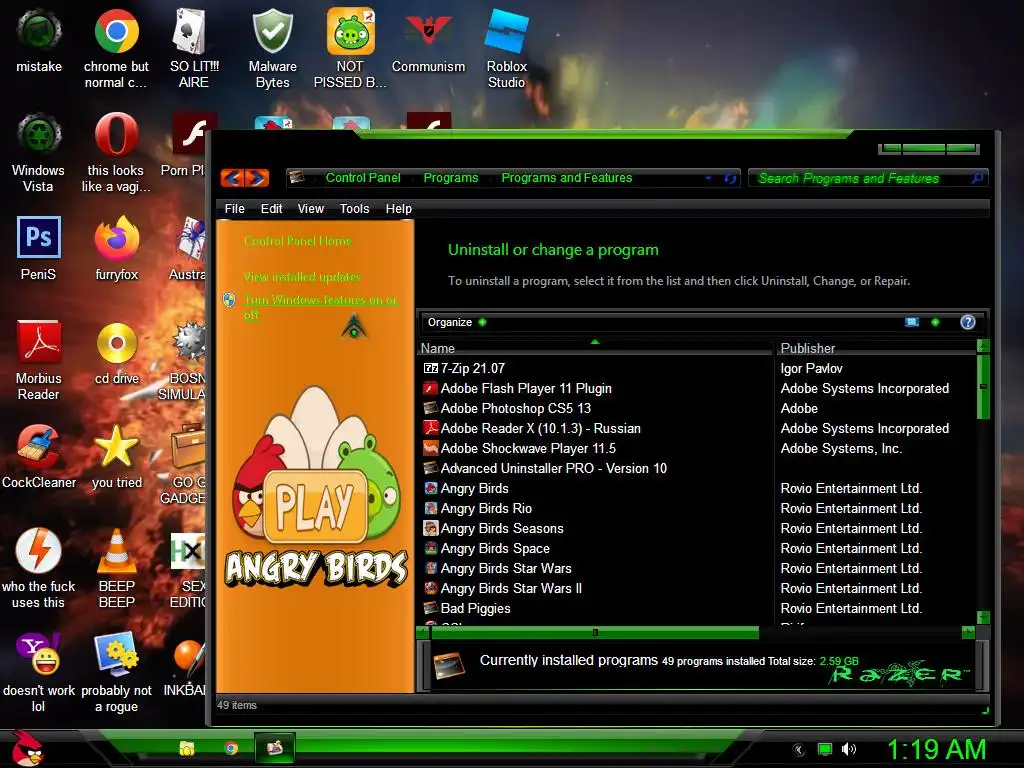The height and width of the screenshot is (768, 1024).
Task: Click the help question mark button
Action: click(x=968, y=322)
